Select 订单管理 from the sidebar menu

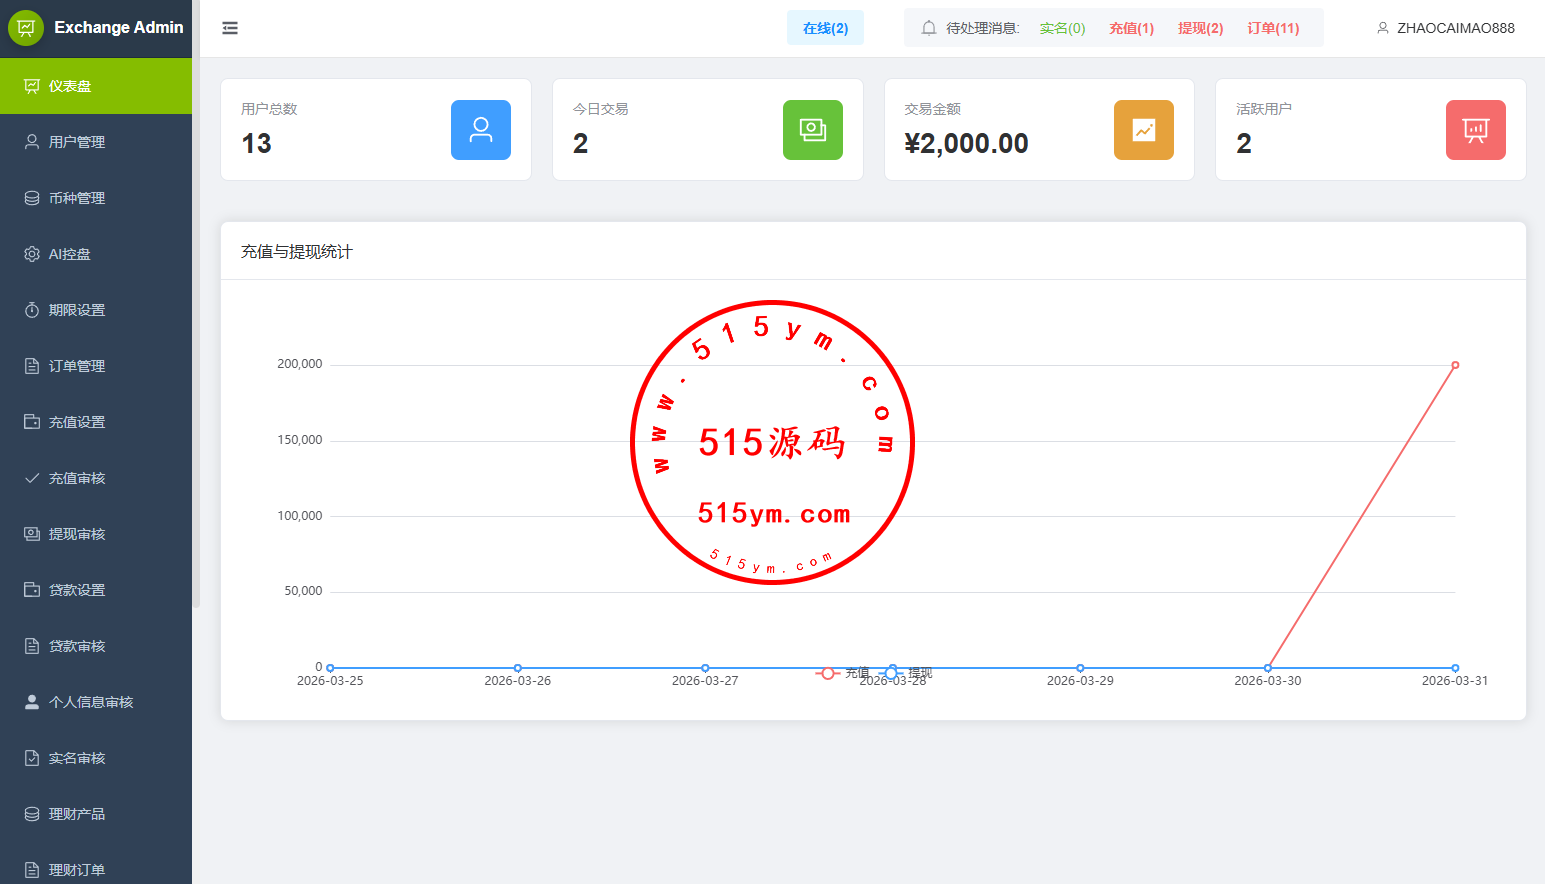click(x=77, y=366)
